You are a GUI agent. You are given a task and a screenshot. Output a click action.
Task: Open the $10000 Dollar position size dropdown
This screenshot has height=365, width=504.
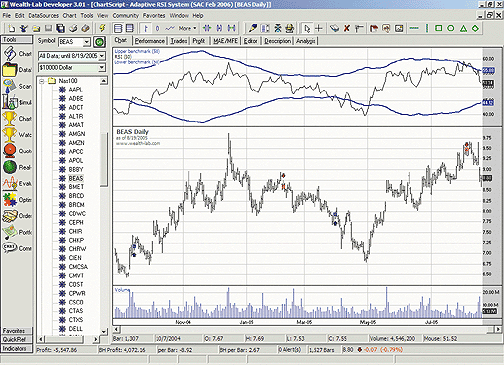[x=102, y=68]
